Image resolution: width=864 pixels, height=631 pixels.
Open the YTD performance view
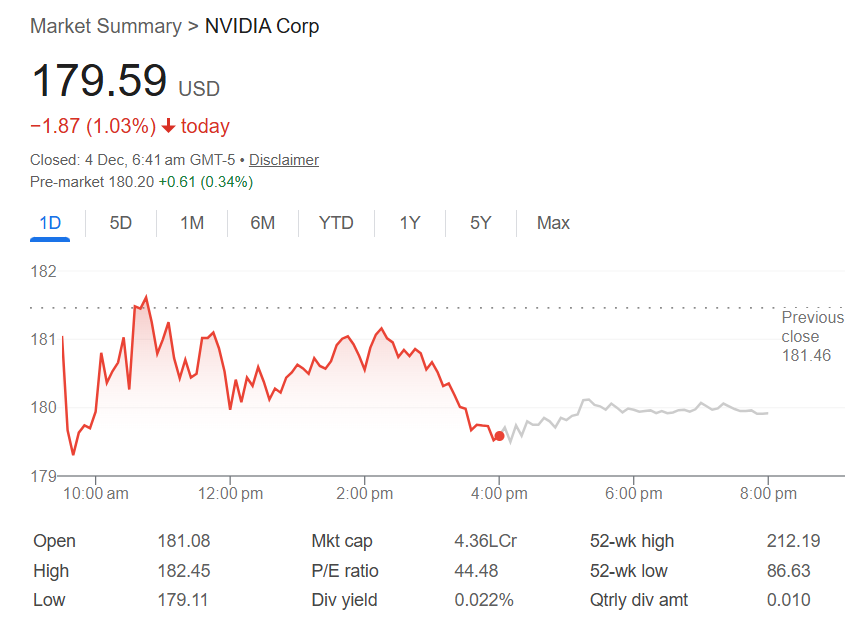tap(336, 223)
